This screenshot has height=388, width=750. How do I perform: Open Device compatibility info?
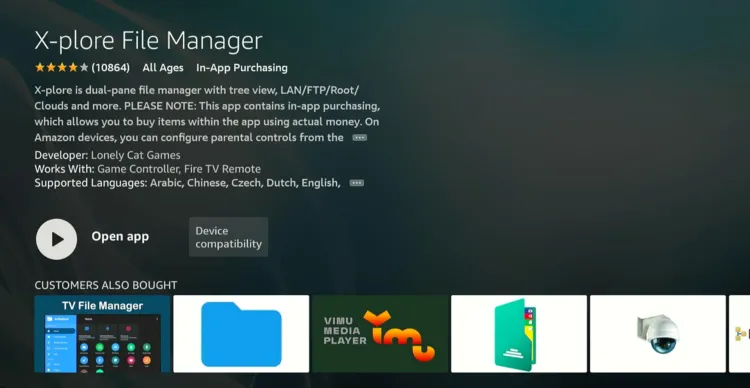[x=229, y=237]
